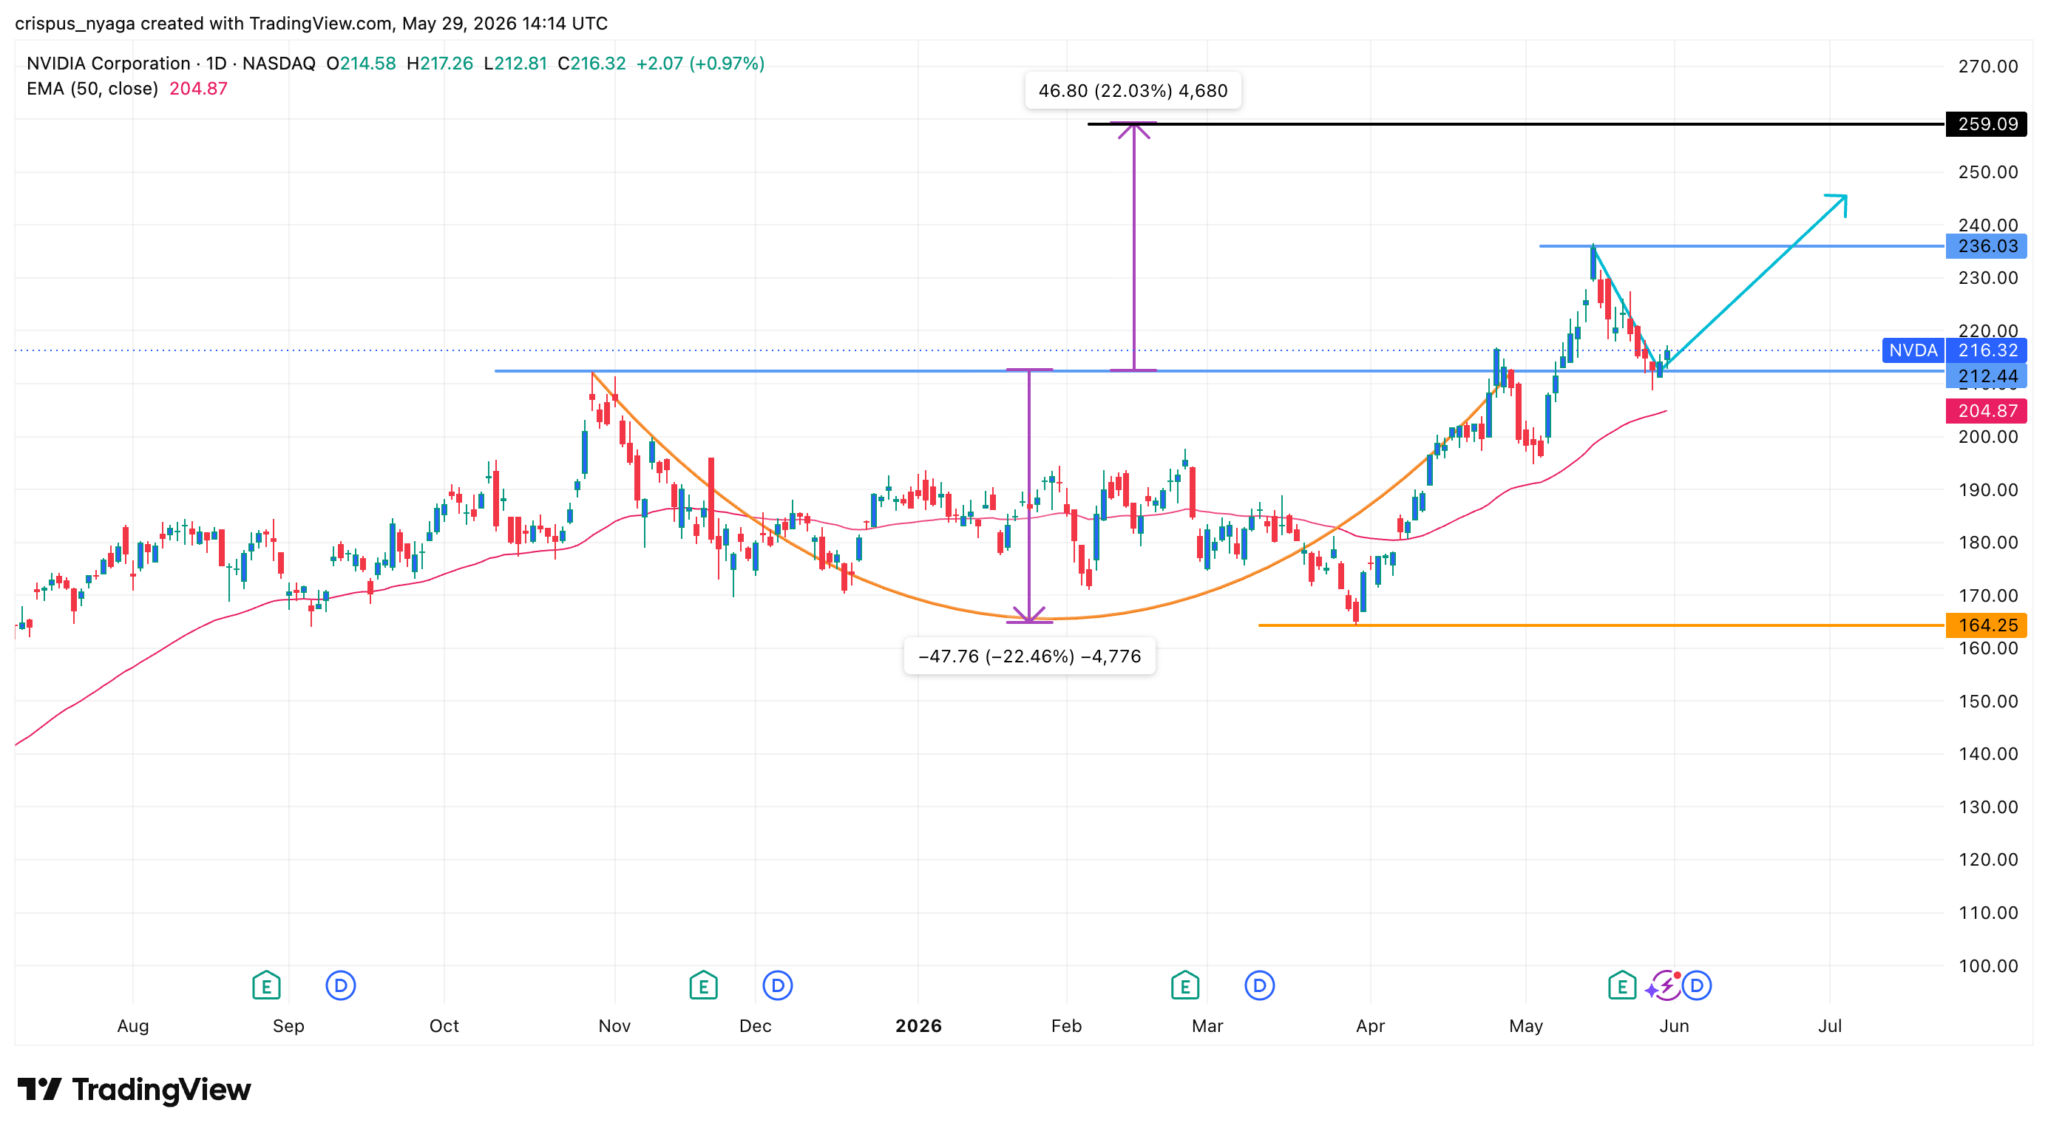Click the low value L212.81

pyautogui.click(x=515, y=63)
